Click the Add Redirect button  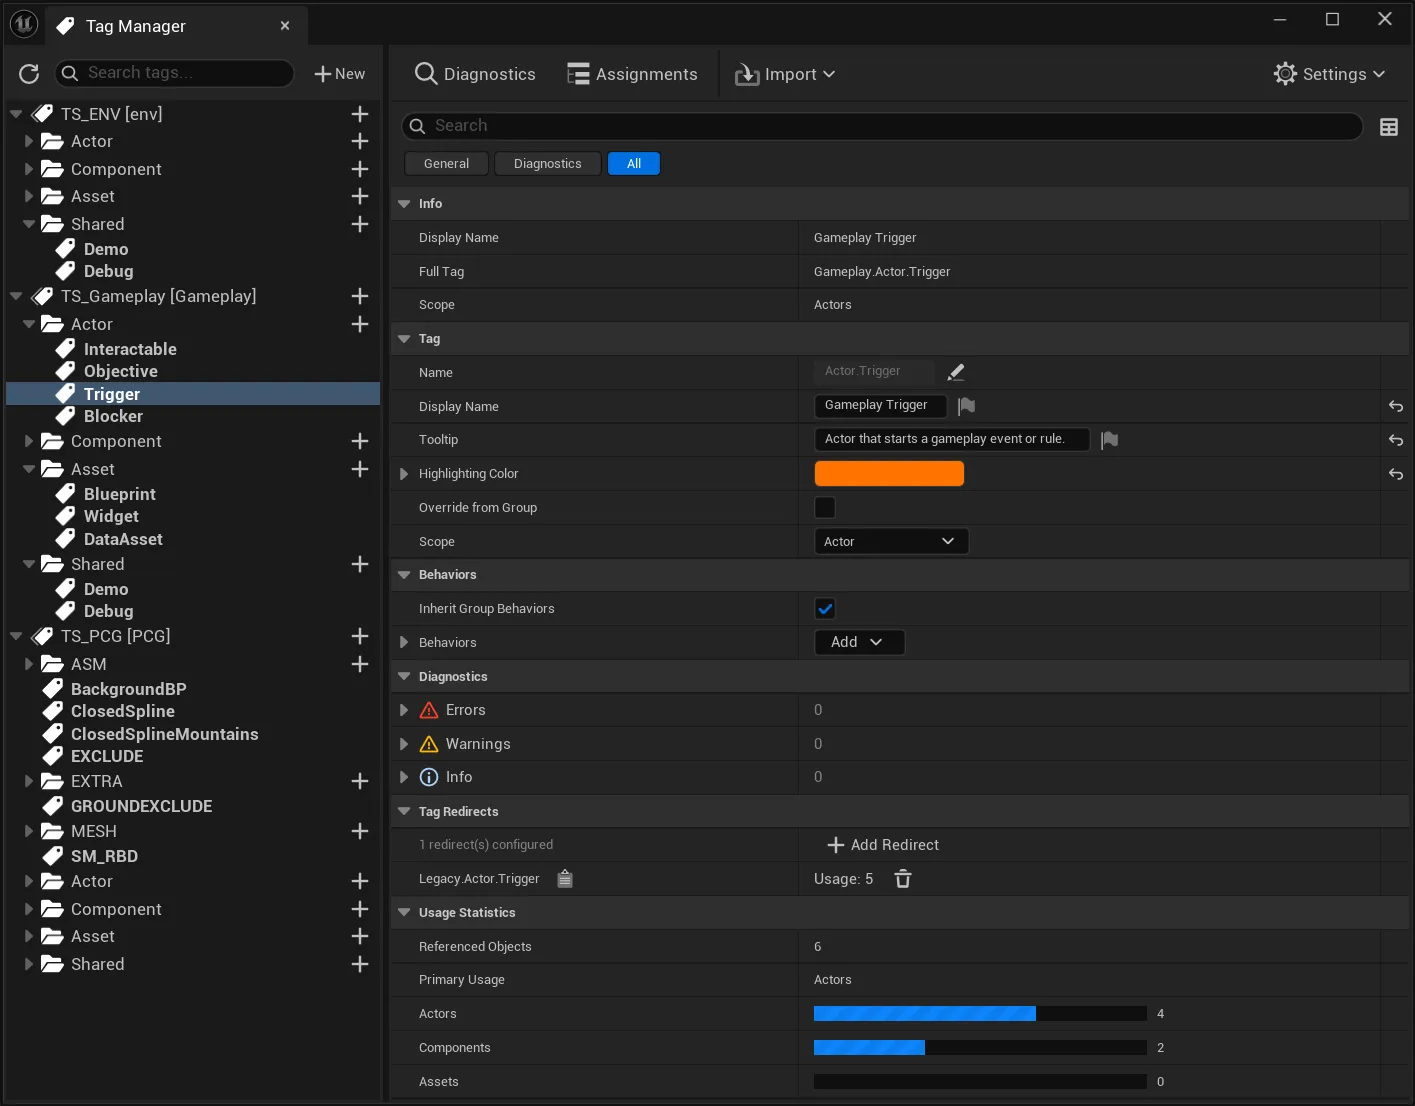pyautogui.click(x=883, y=845)
